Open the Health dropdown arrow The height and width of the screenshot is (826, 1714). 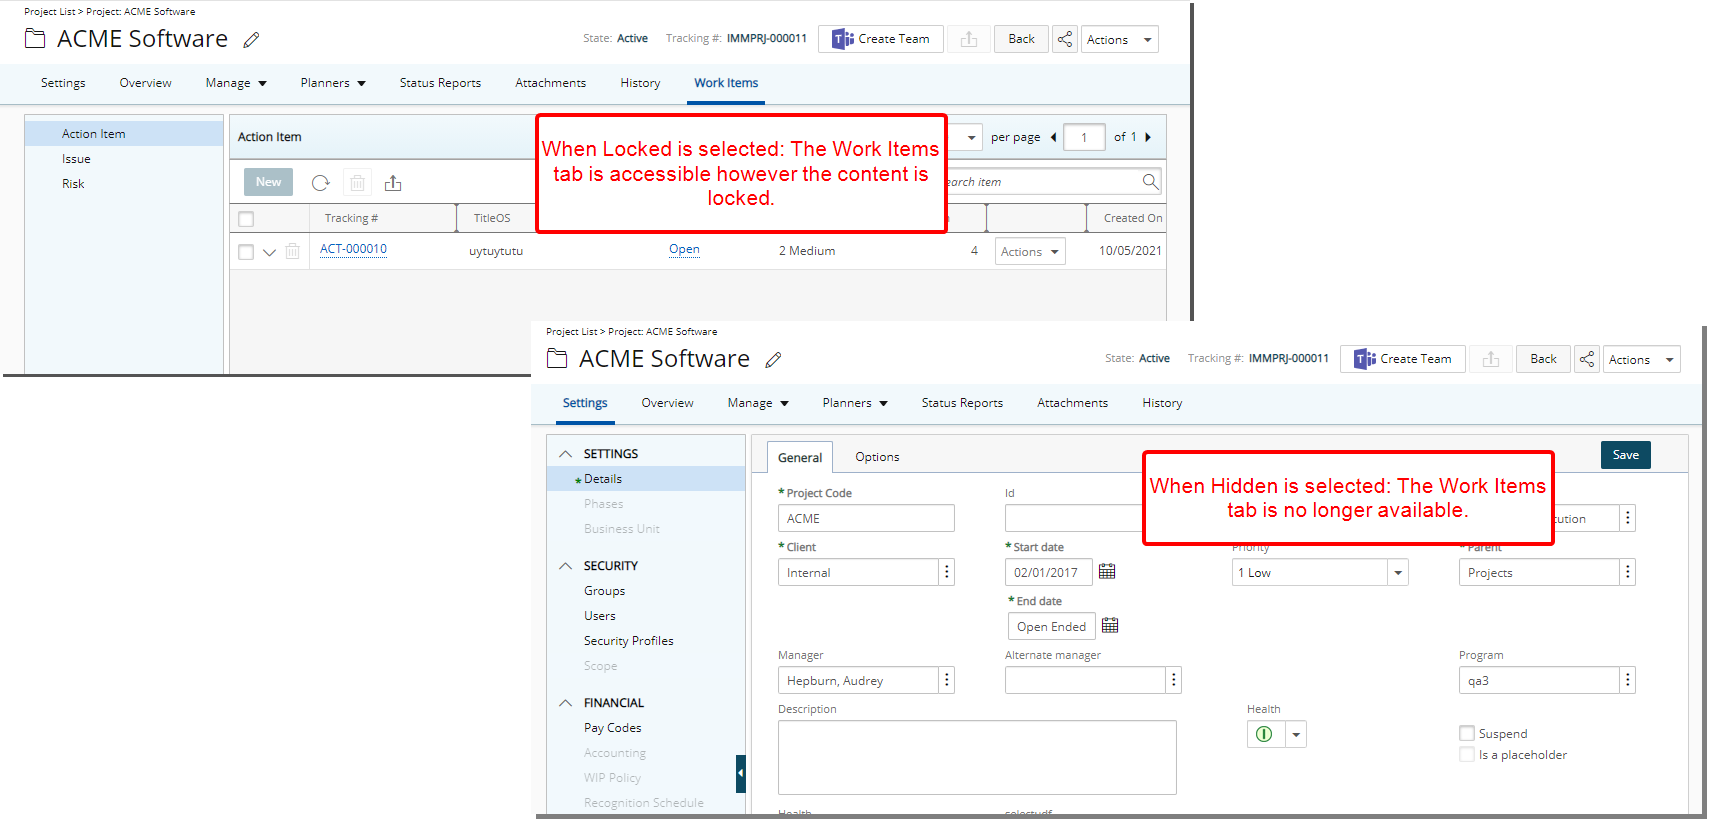1296,734
